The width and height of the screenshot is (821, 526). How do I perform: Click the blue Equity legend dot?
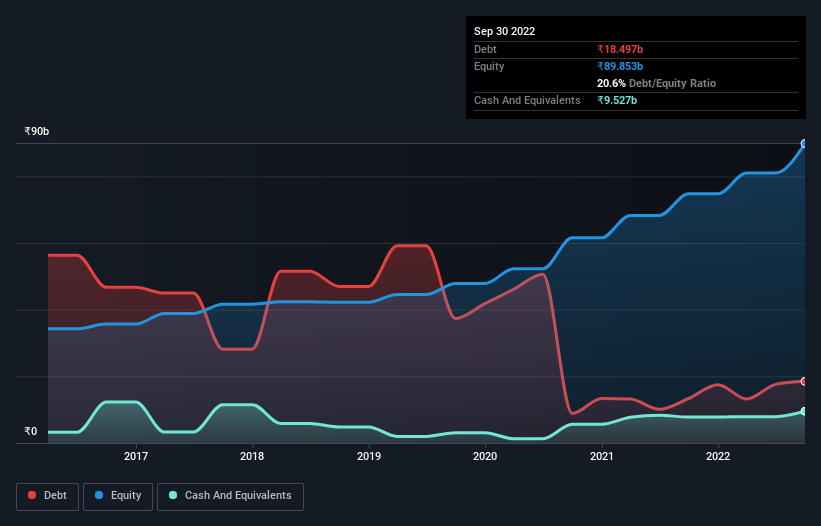99,495
